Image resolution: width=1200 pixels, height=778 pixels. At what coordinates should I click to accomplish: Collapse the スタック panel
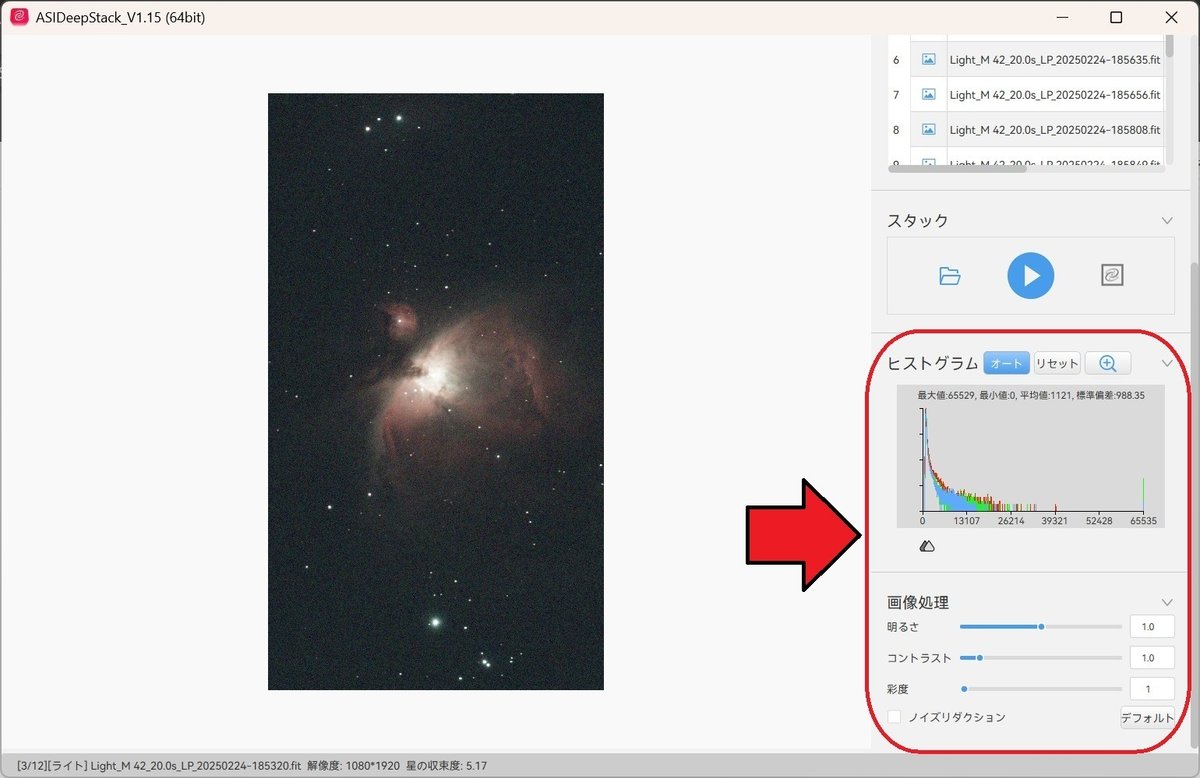tap(1166, 220)
